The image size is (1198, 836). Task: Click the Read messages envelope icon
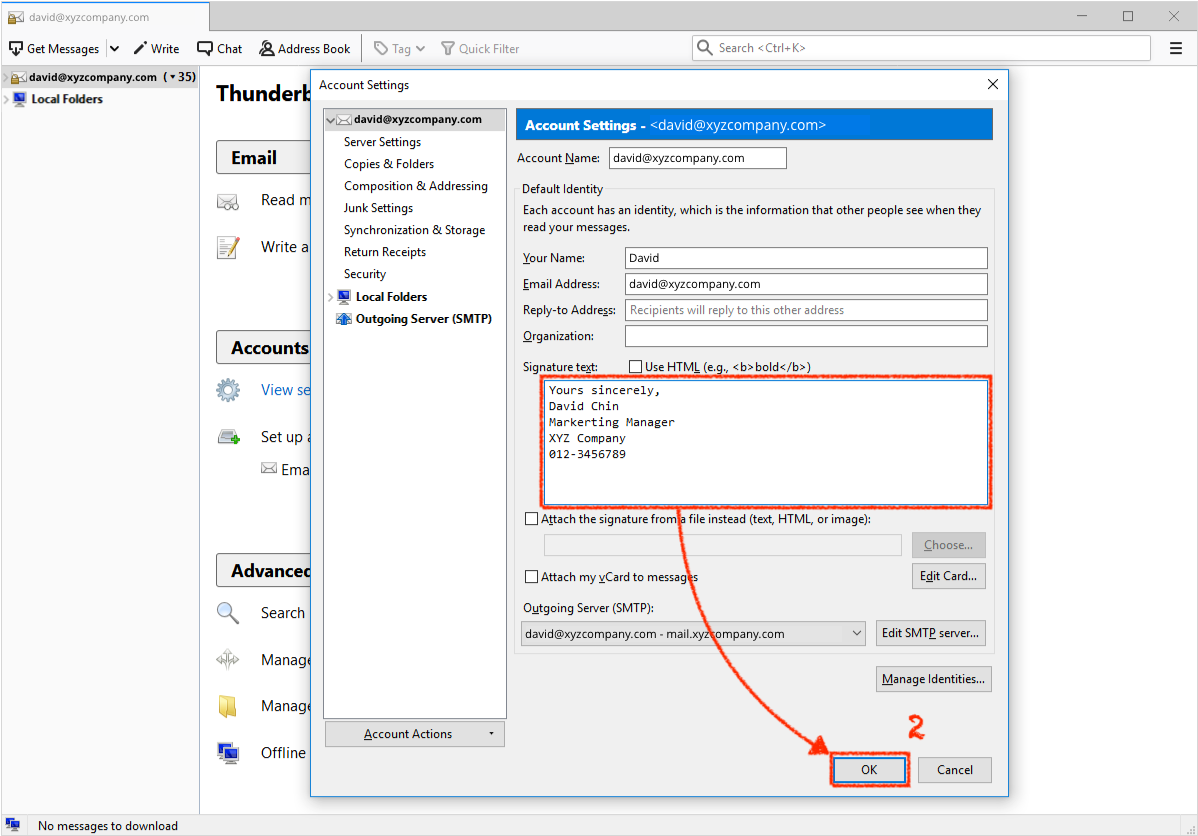point(228,201)
